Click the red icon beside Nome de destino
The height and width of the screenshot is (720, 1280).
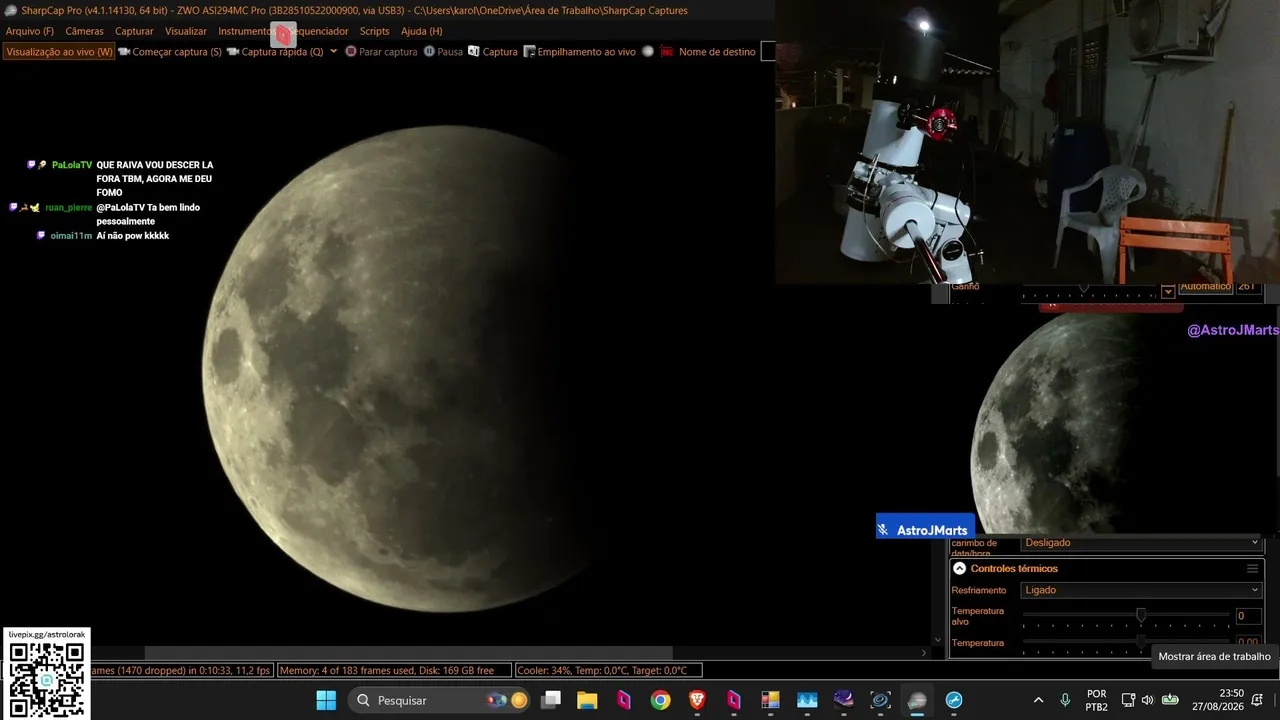(x=667, y=52)
